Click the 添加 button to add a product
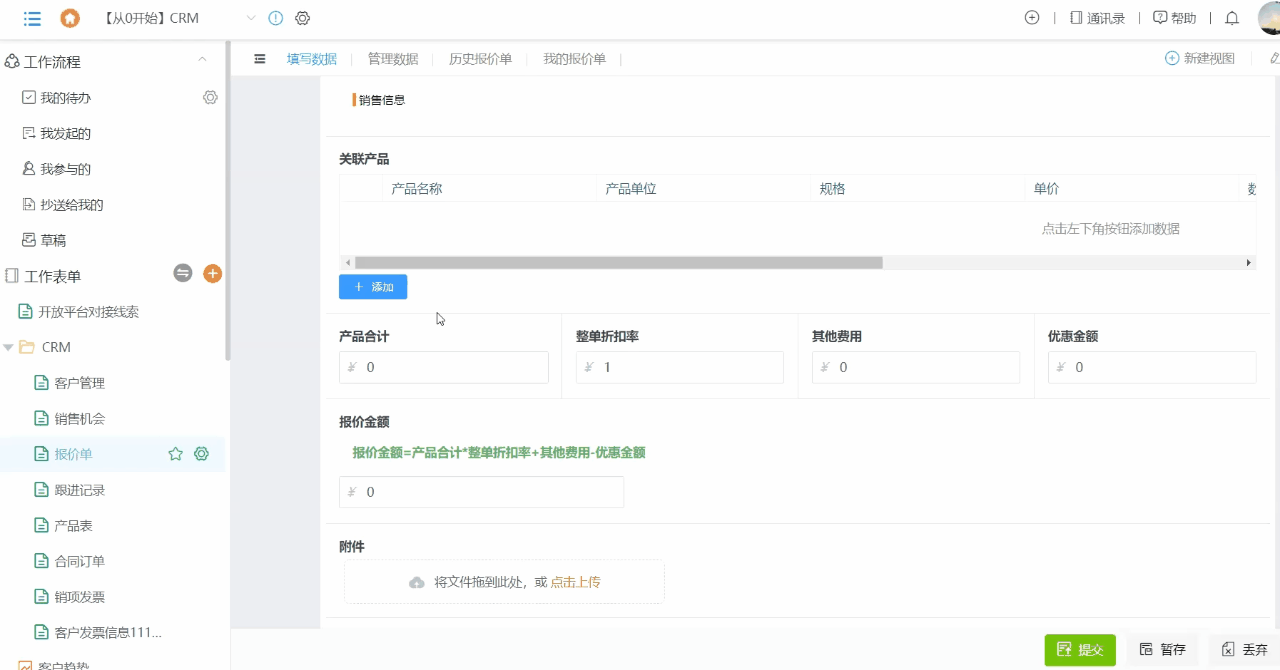The height and width of the screenshot is (670, 1280). point(372,286)
